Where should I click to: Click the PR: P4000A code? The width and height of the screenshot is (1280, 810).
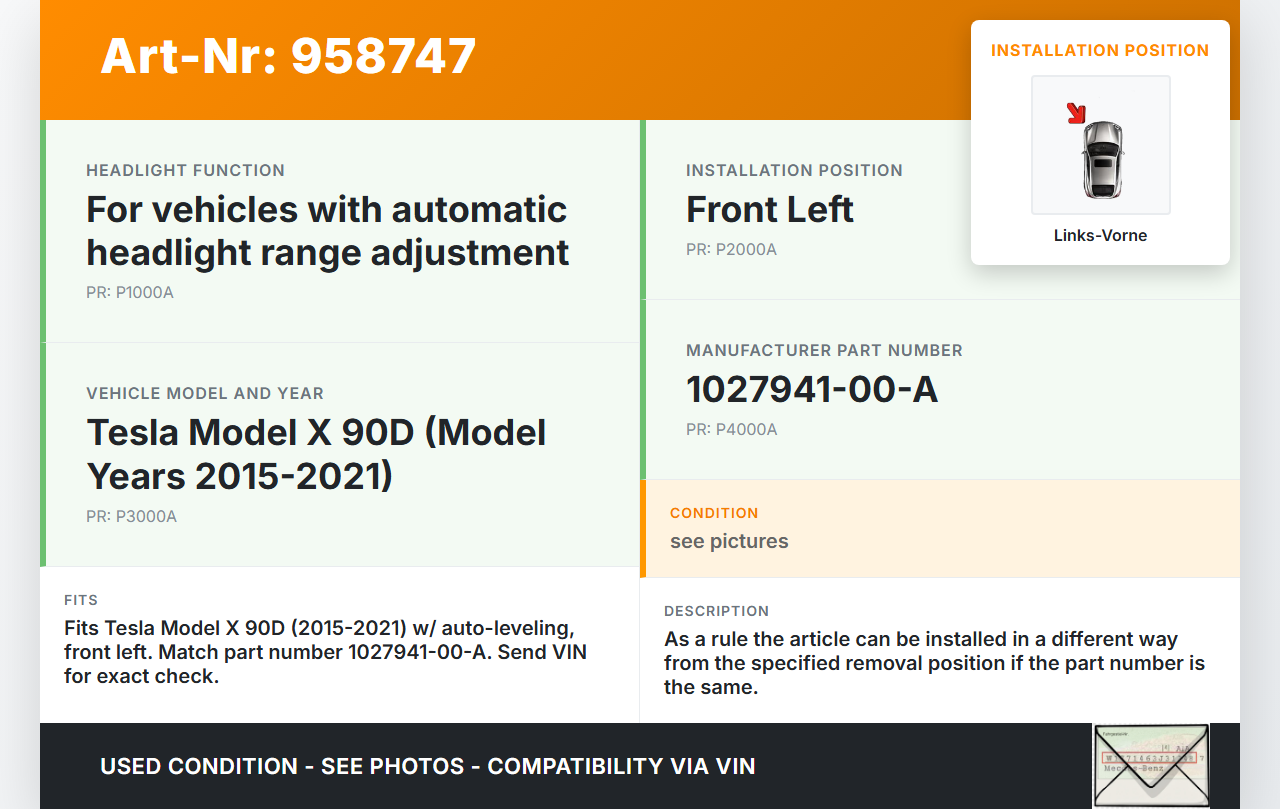coord(731,430)
